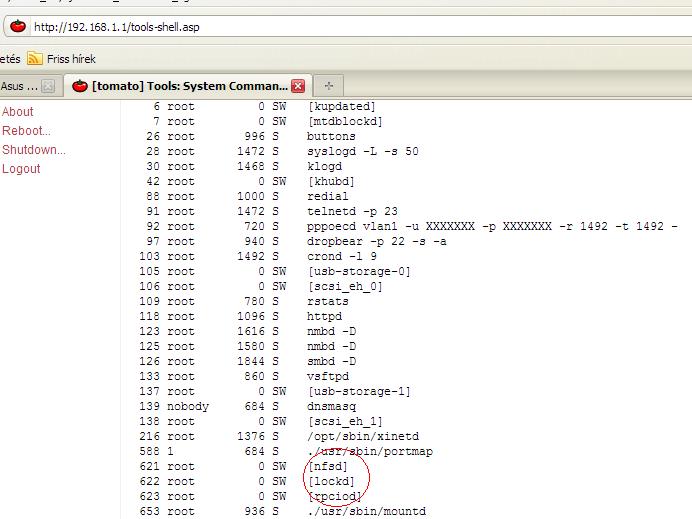Click the dropbear -p 22 entry
692x519 pixels.
click(377, 241)
